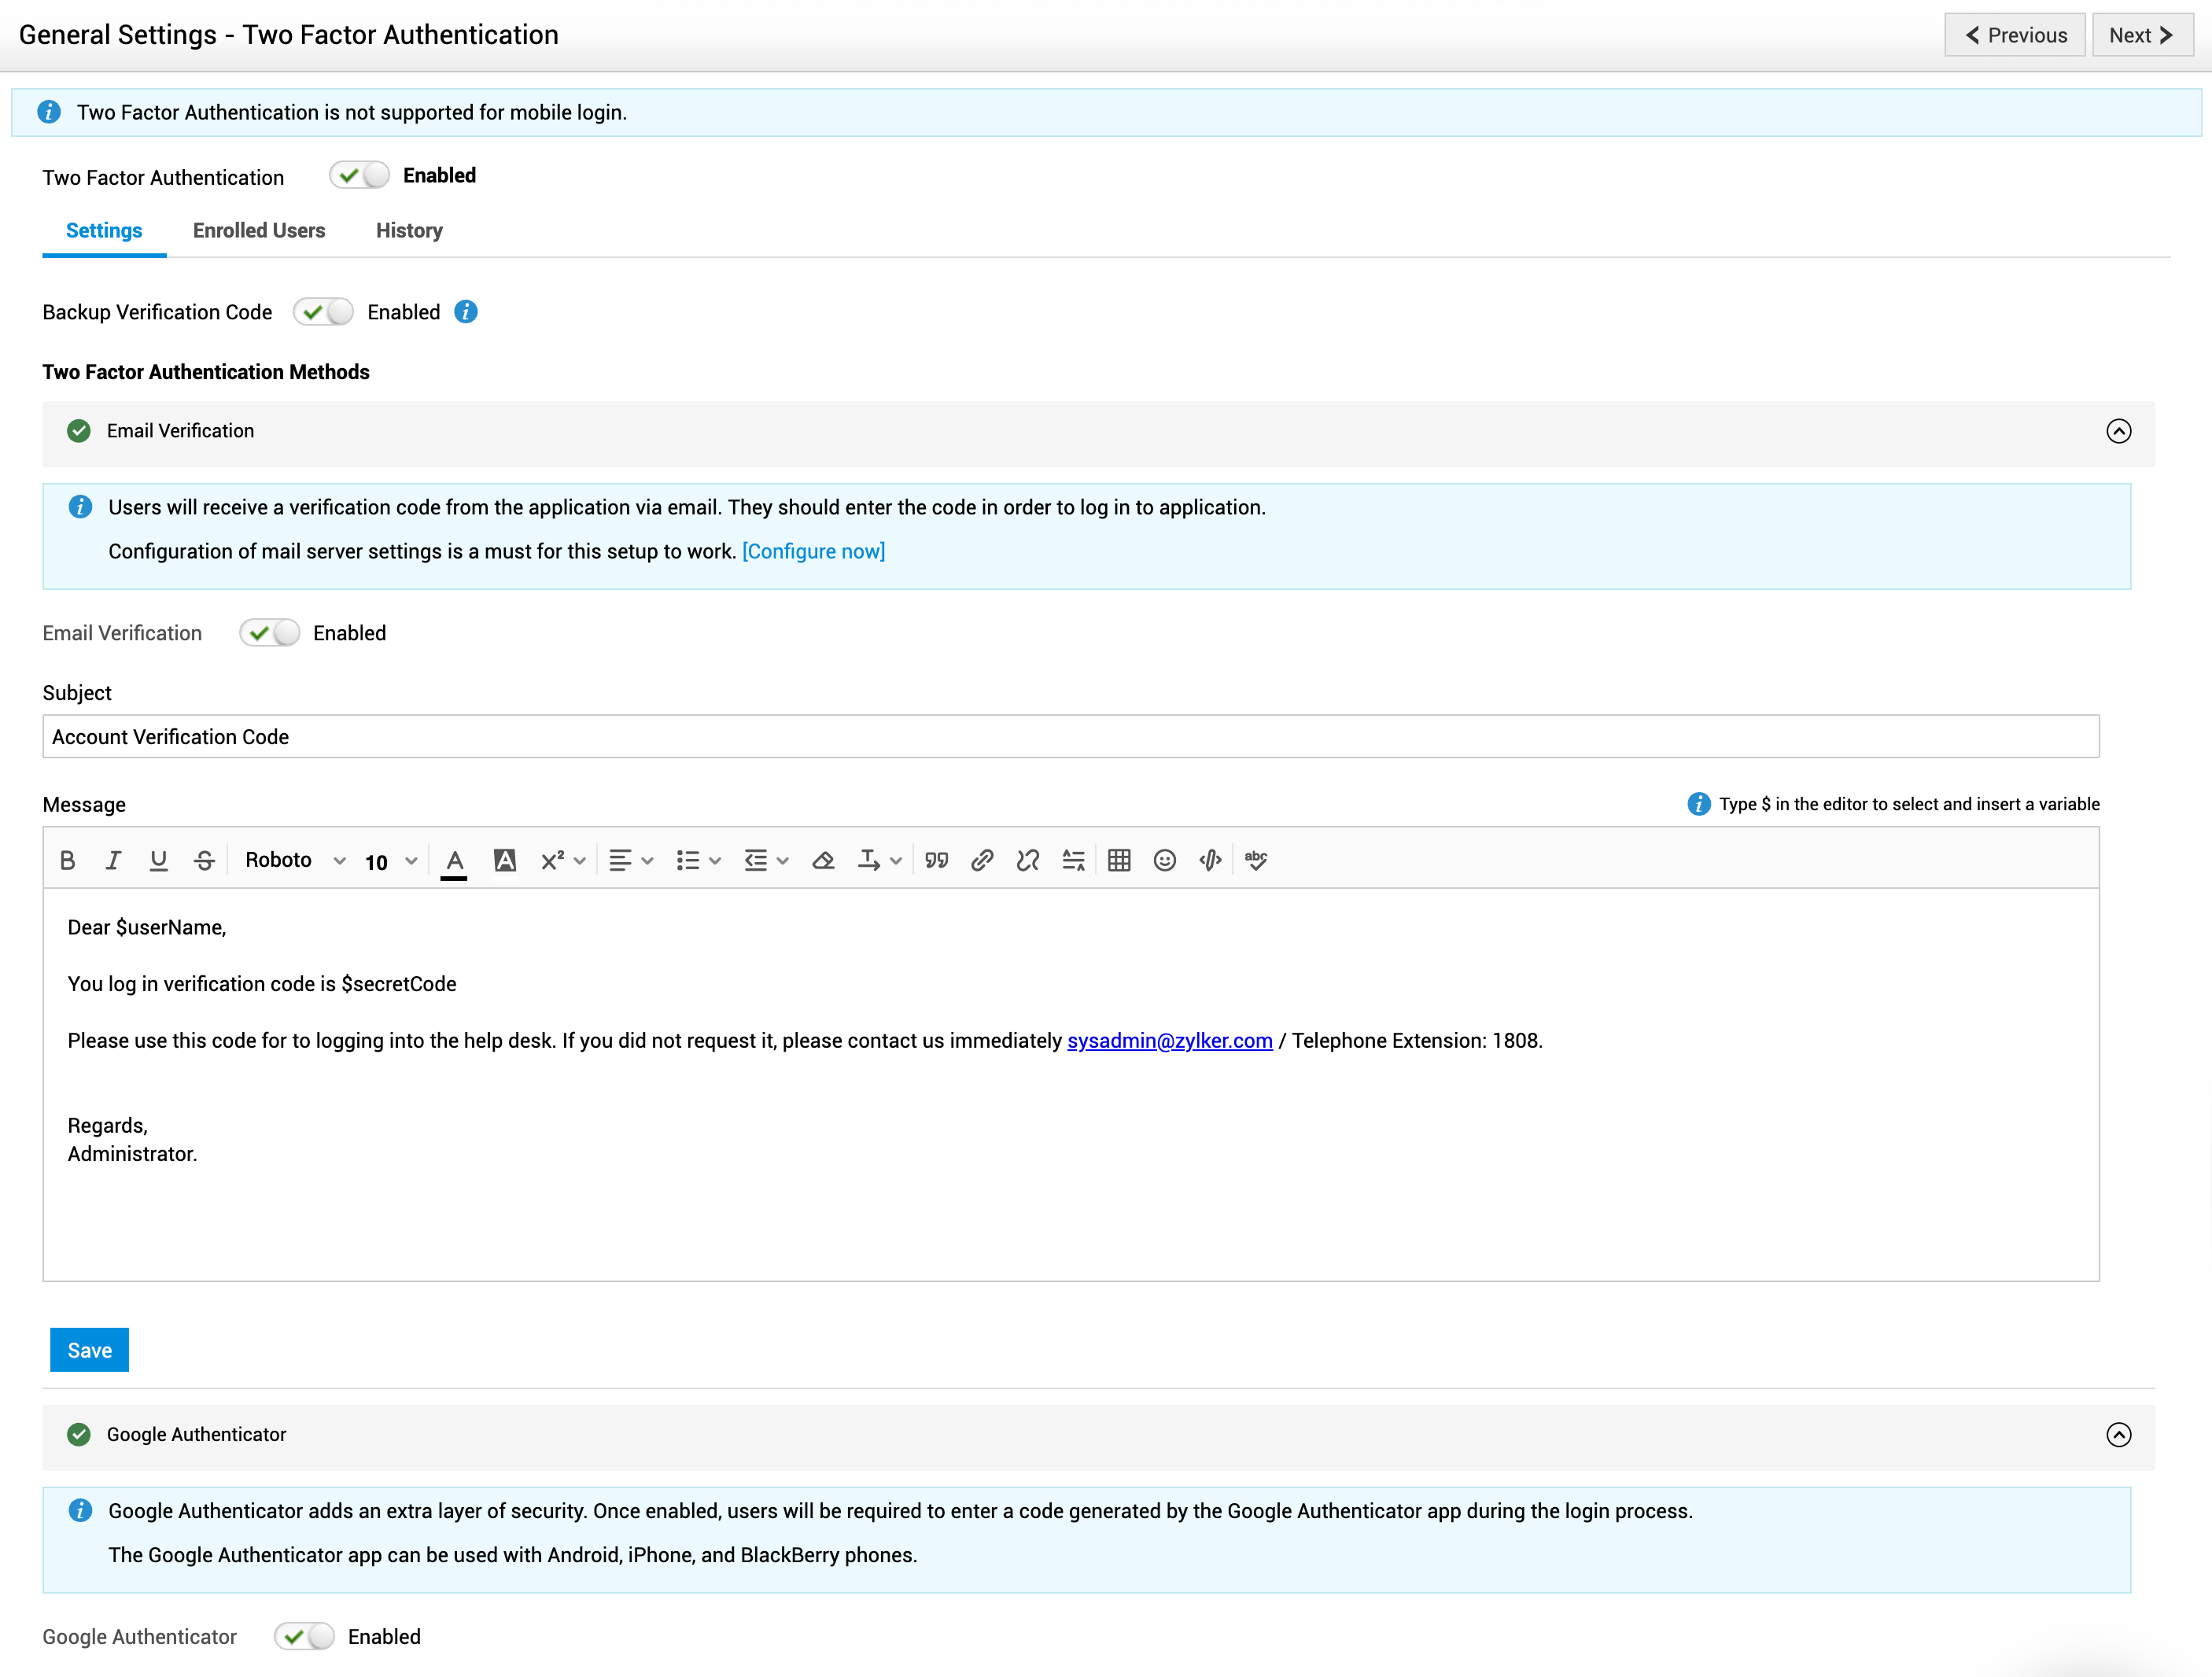Open the superscript/subscript options

click(563, 860)
